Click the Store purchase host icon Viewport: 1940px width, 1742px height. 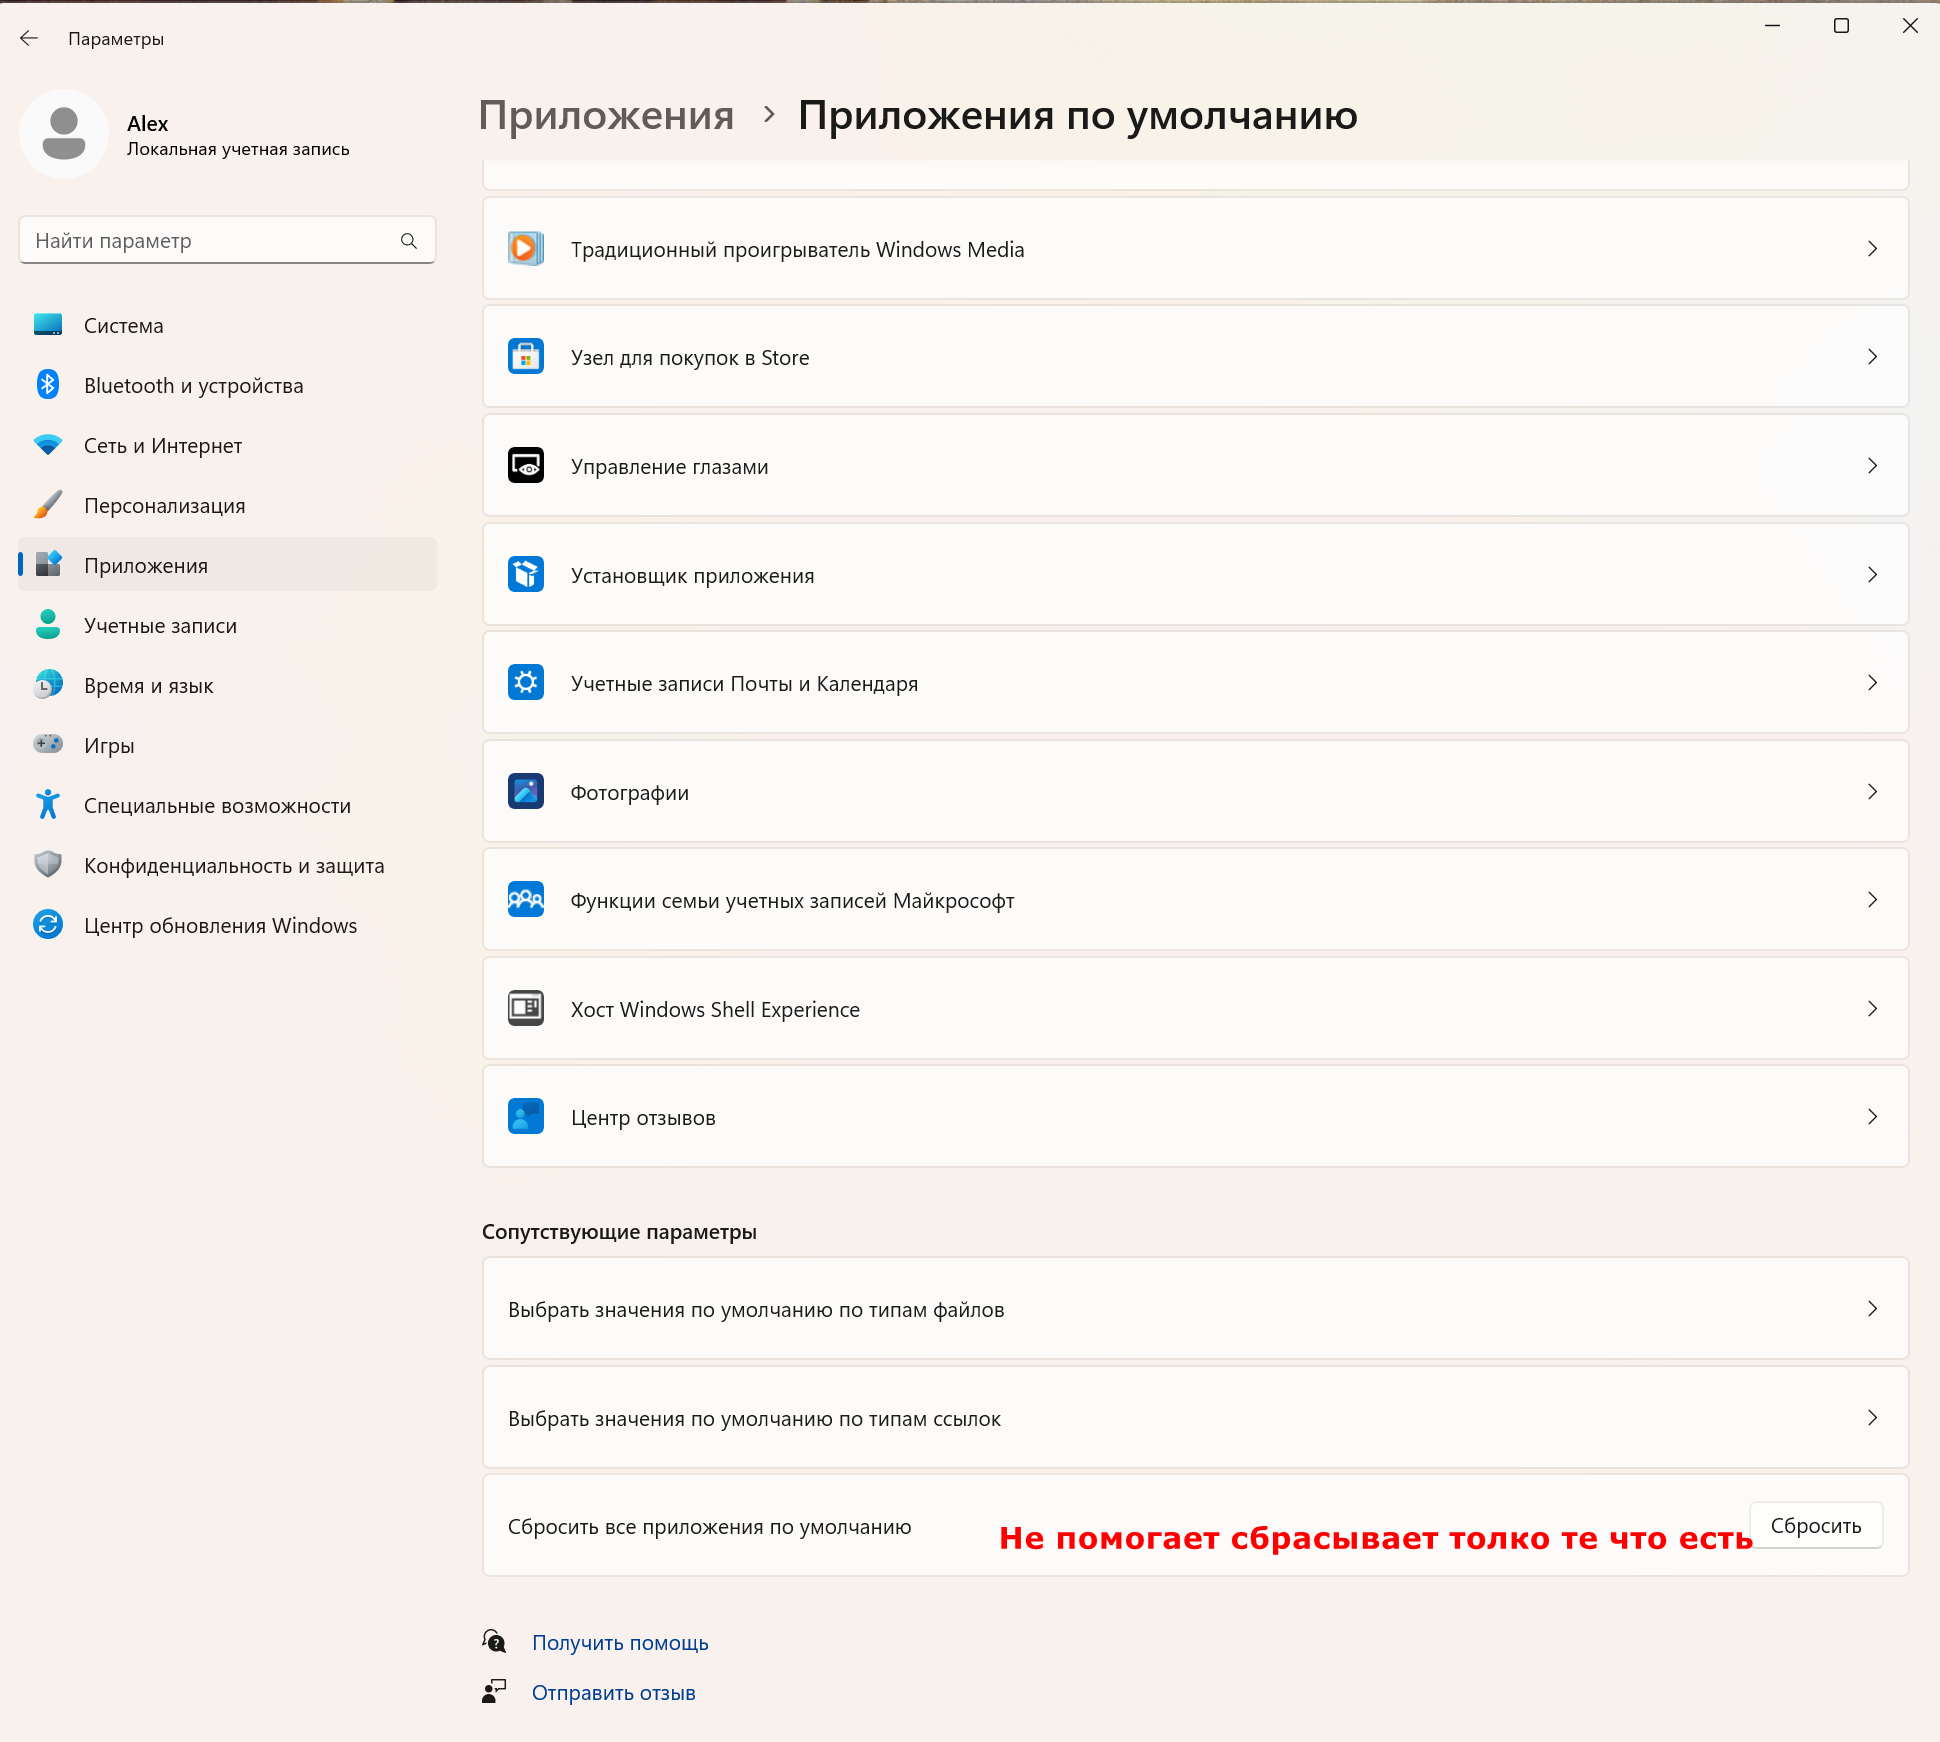click(x=525, y=357)
